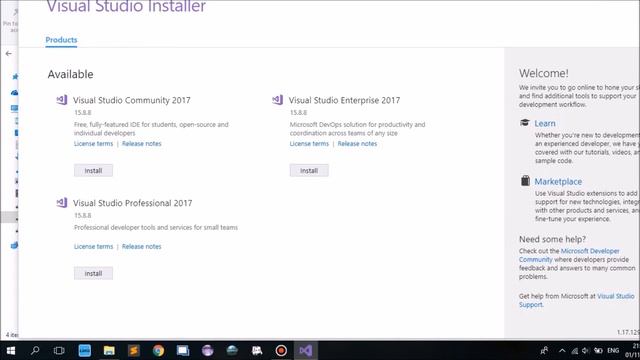Viewport: 640px width, 360px height.
Task: Open the network status tray icon
Action: point(574,351)
